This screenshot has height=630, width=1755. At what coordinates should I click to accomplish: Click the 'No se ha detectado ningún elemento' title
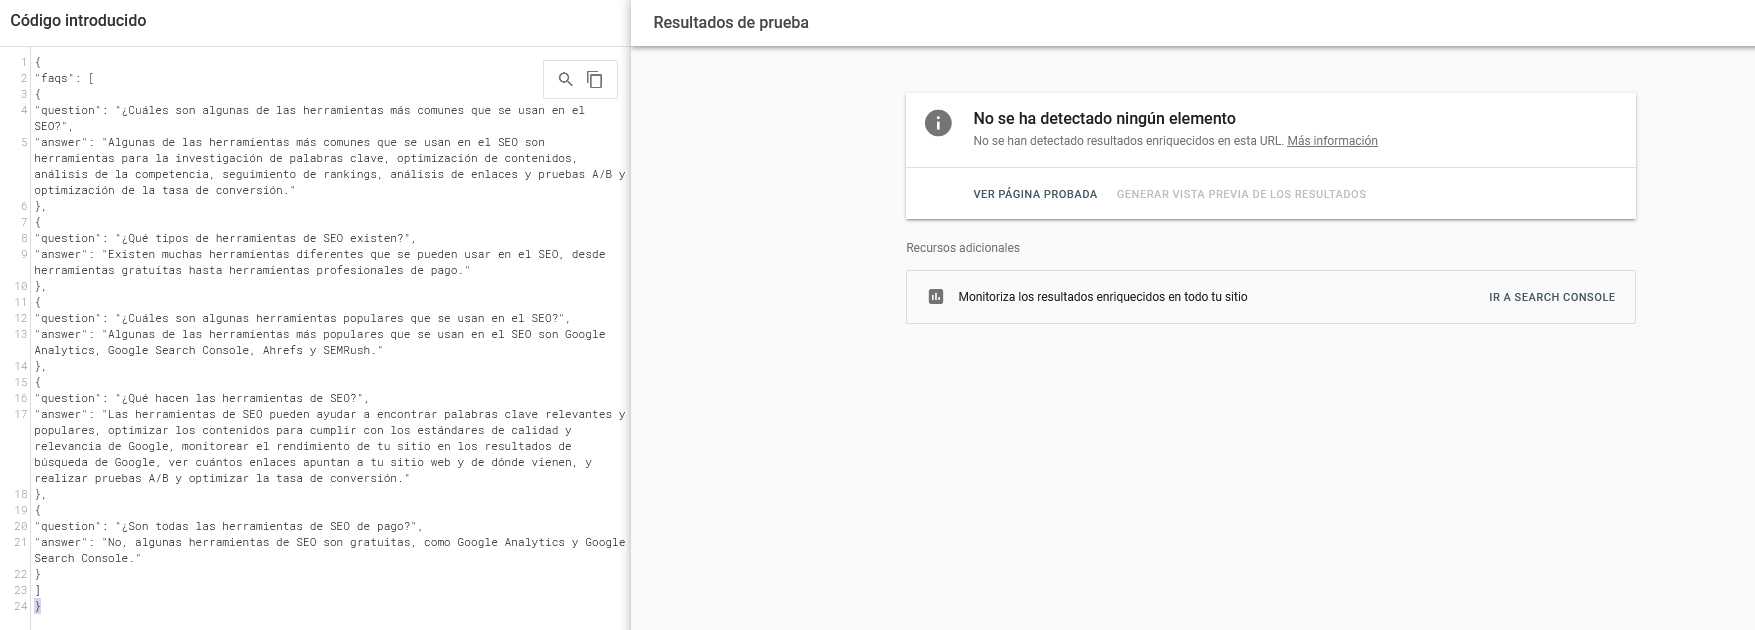click(1104, 118)
